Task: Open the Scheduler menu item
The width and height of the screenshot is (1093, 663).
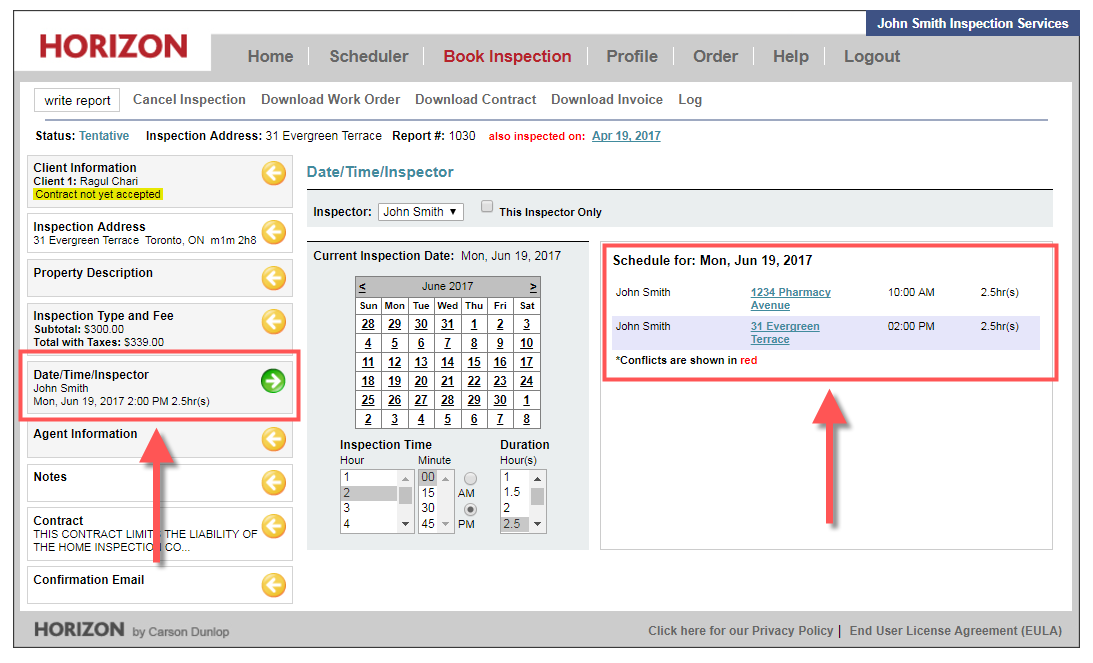Action: (368, 56)
